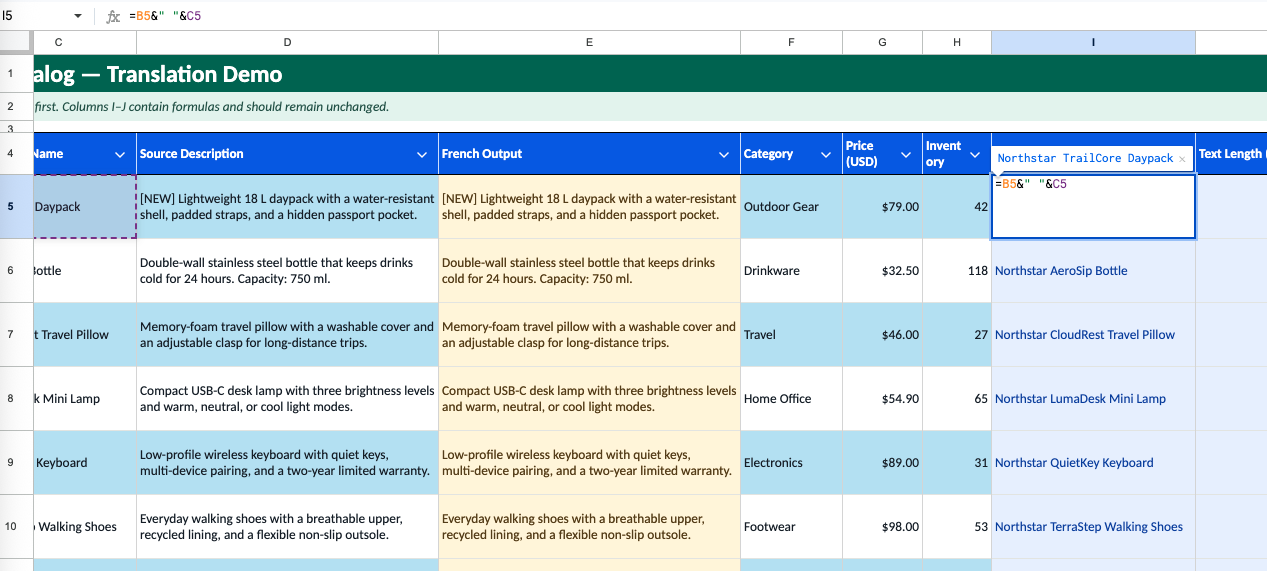Image resolution: width=1267 pixels, height=571 pixels.
Task: Select column D header
Action: tap(288, 42)
